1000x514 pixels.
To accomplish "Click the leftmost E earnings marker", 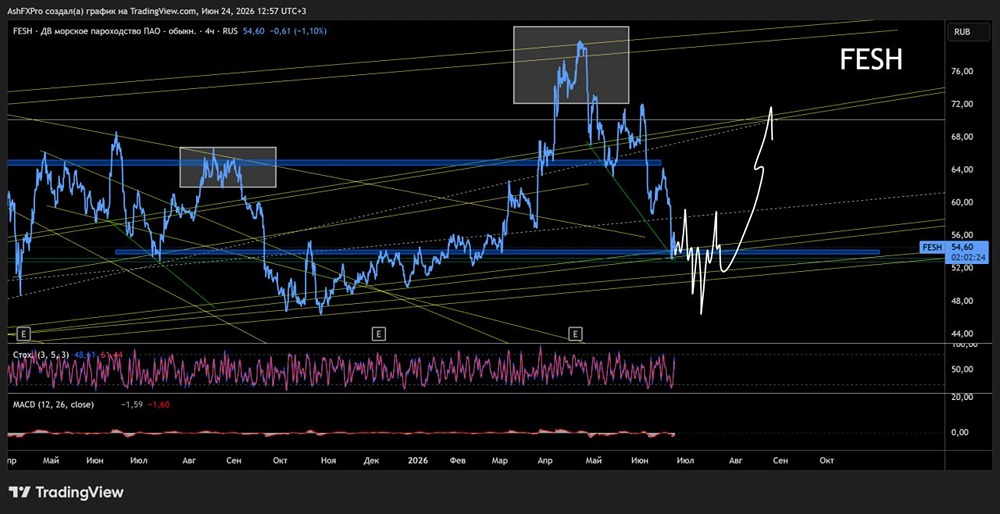I will pyautogui.click(x=24, y=334).
